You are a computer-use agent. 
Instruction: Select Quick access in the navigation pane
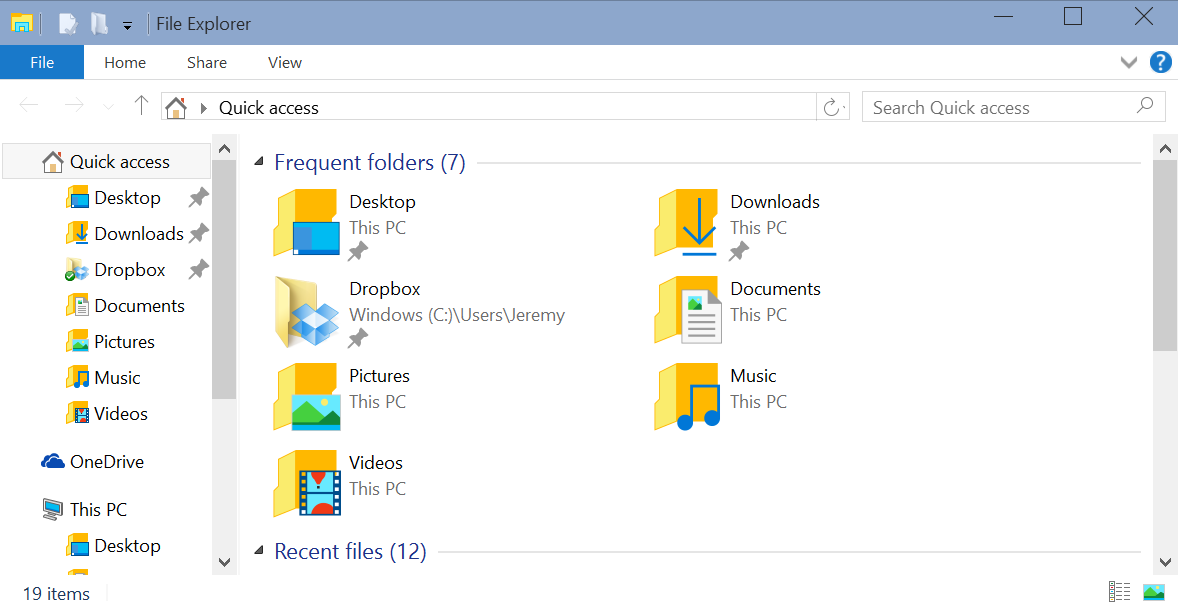(x=107, y=162)
